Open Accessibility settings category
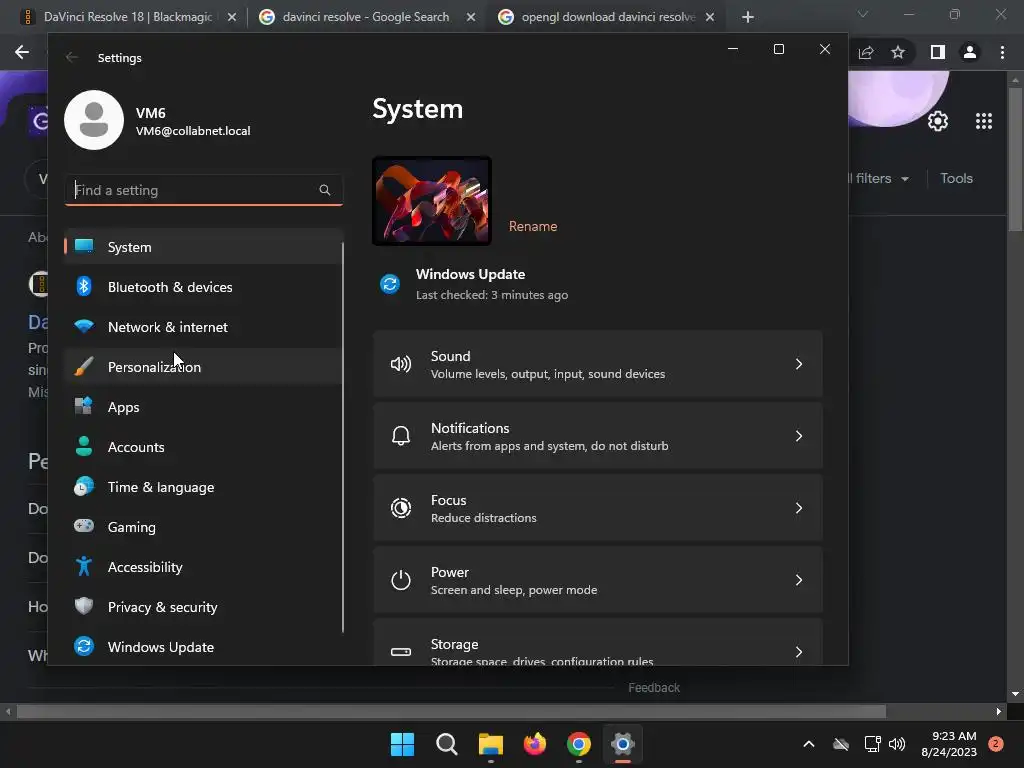Viewport: 1024px width, 768px height. pyautogui.click(x=203, y=567)
